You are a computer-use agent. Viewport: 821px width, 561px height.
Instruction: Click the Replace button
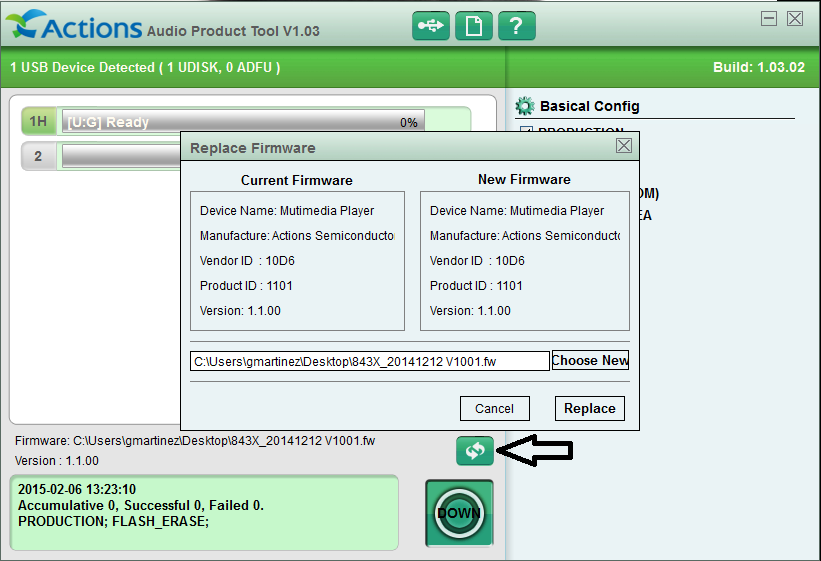coord(589,408)
